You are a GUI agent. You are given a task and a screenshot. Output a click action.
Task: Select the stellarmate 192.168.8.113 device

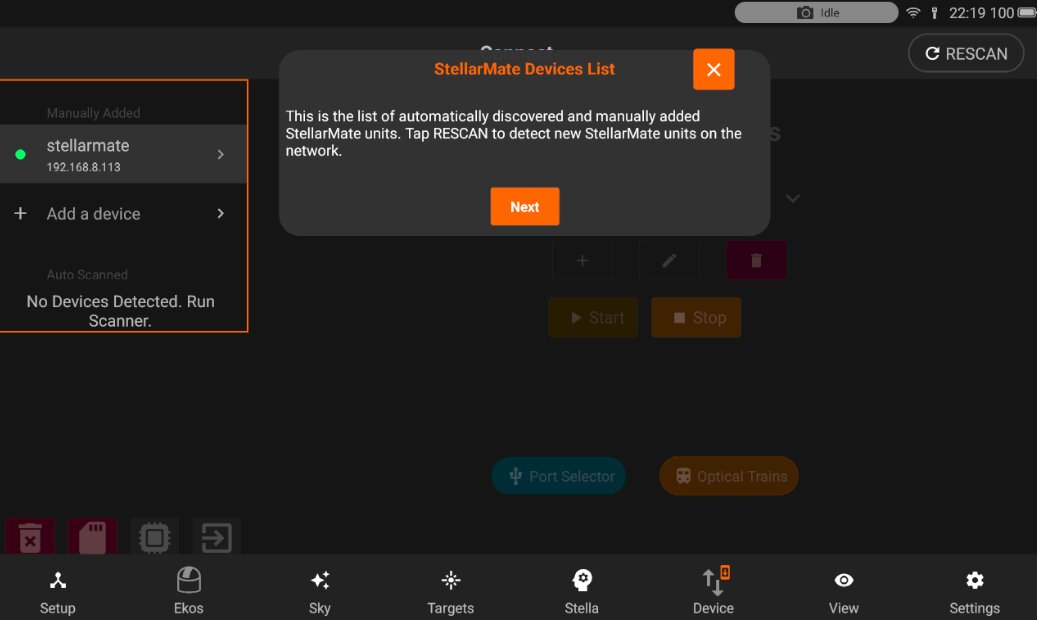(x=123, y=154)
